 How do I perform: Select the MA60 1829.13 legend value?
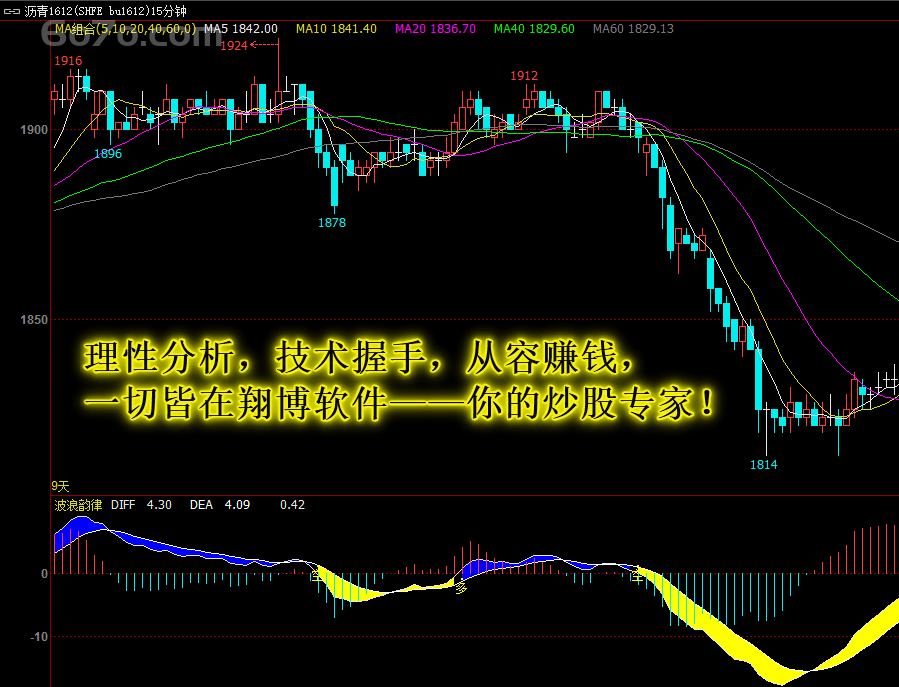coord(634,29)
